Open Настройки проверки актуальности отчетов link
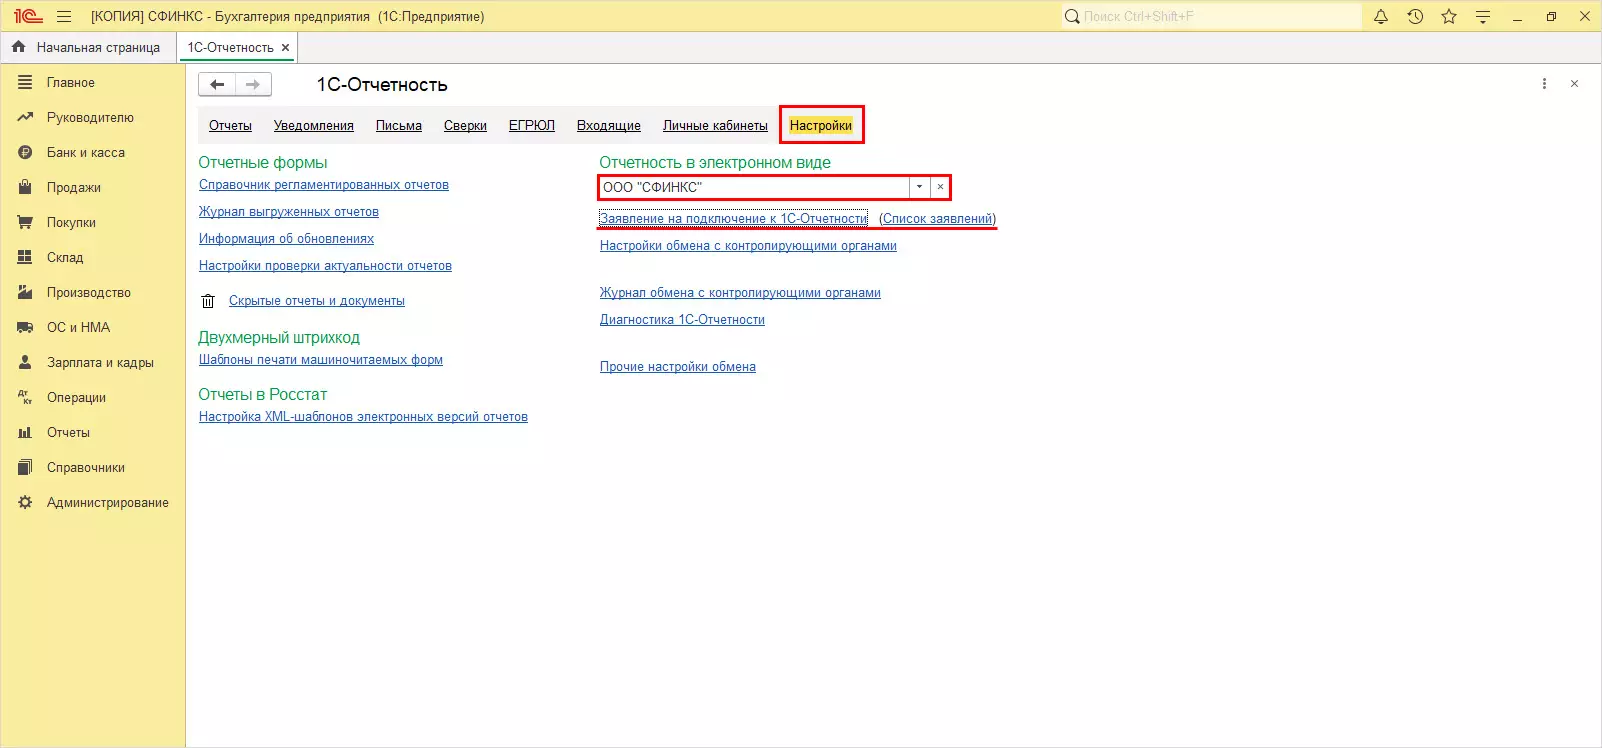1602x748 pixels. 325,266
